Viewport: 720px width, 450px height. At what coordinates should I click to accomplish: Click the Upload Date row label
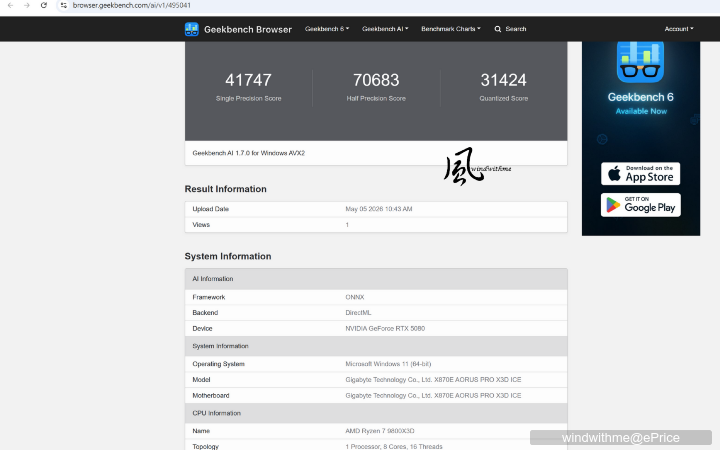210,209
